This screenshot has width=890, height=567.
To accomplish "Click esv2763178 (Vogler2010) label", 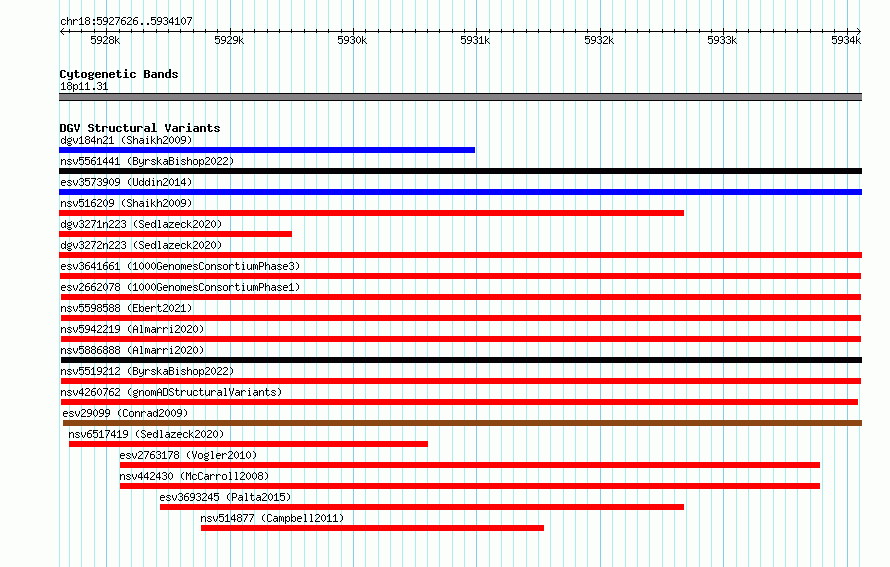I will point(188,455).
